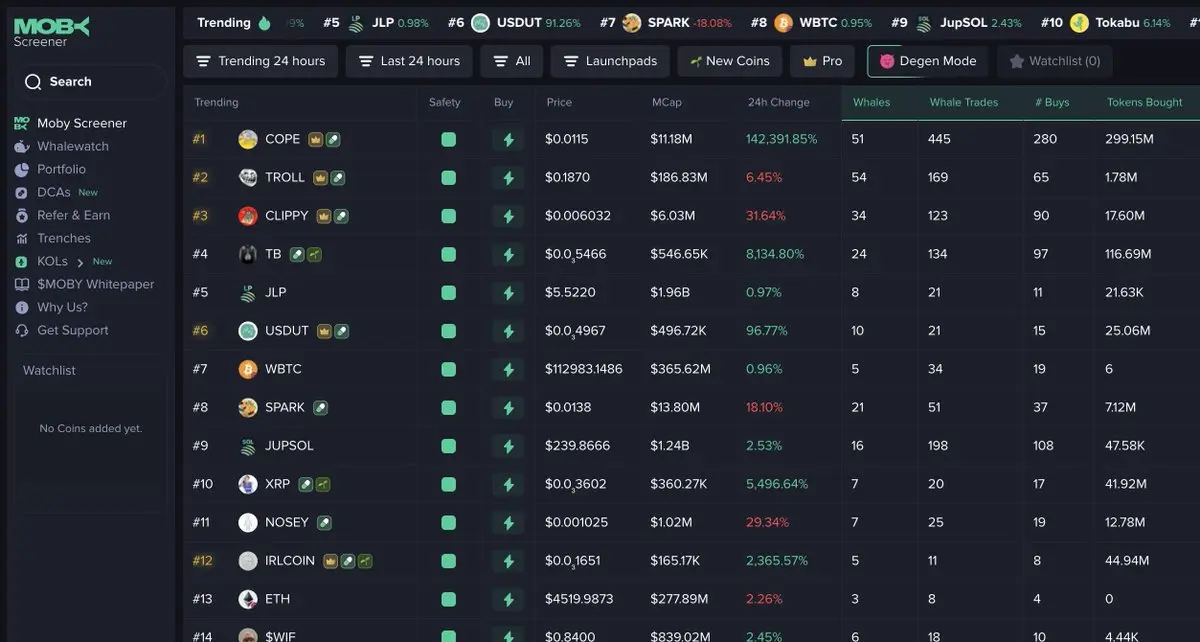This screenshot has width=1200, height=642.
Task: Click the MOBY Screener logo
Action: [x=51, y=33]
